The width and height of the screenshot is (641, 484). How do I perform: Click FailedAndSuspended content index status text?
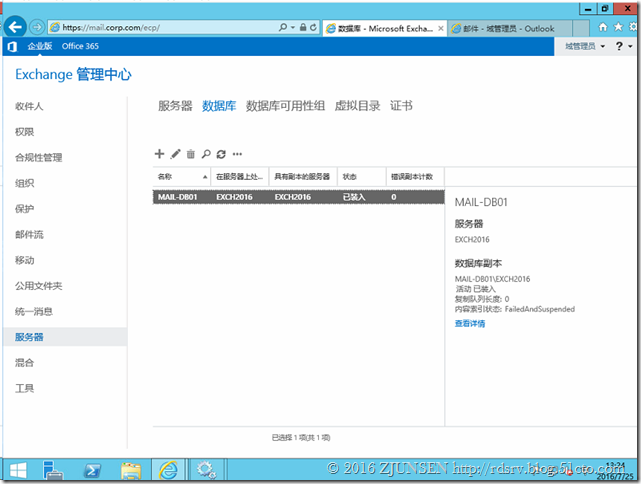[540, 309]
